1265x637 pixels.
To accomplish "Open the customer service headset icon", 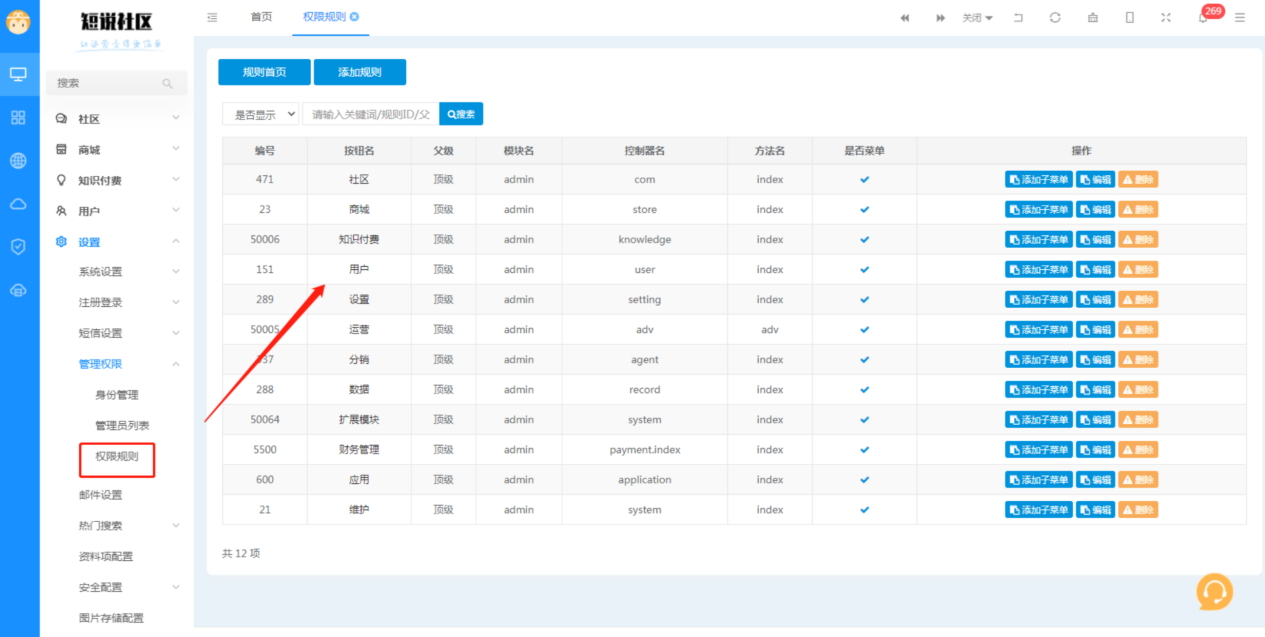I will point(1214,591).
